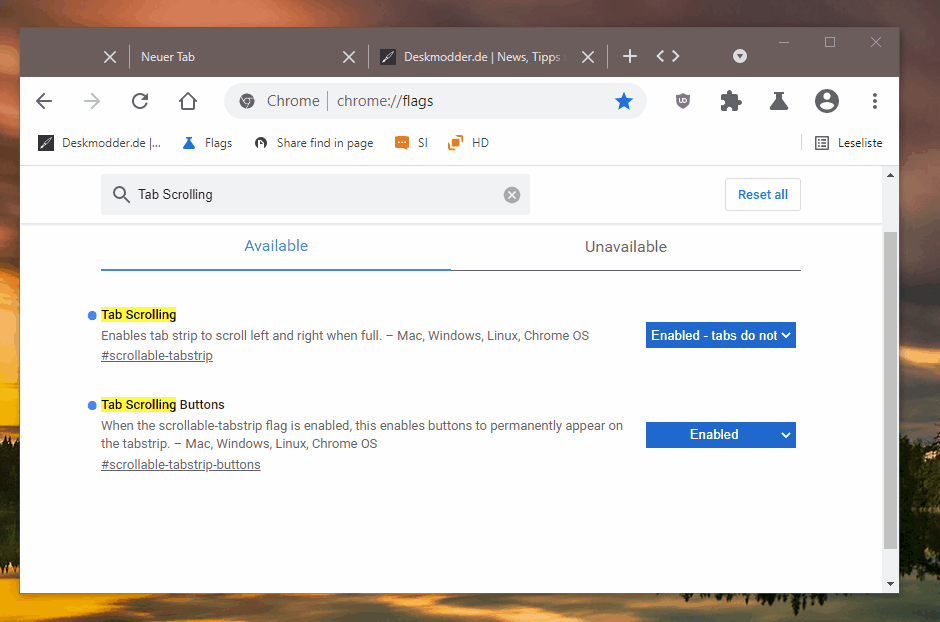
Task: Open the Chrome experiments flask icon
Action: 778,101
